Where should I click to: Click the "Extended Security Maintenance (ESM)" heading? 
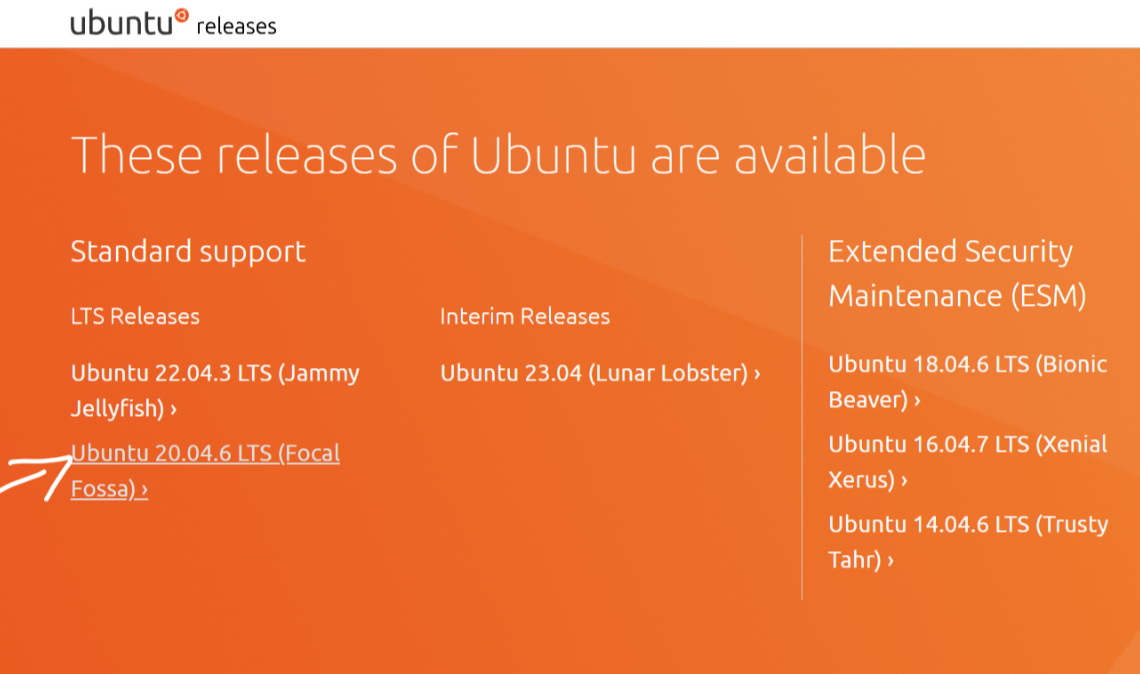click(957, 273)
